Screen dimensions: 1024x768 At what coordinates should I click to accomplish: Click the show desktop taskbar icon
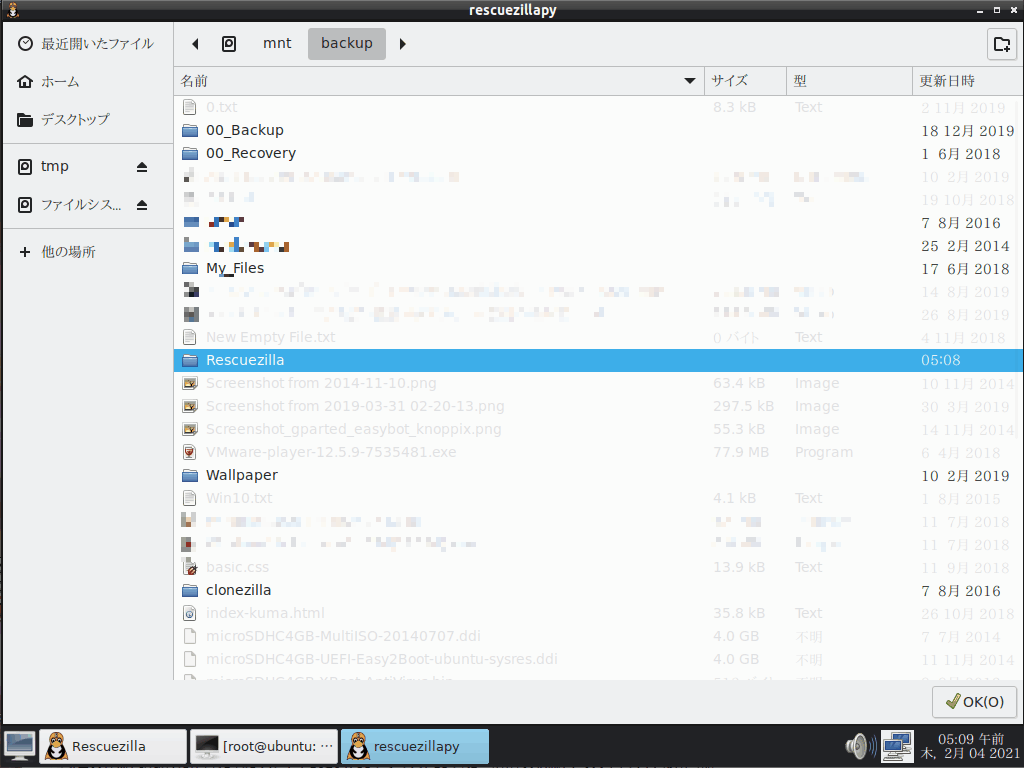click(x=20, y=746)
